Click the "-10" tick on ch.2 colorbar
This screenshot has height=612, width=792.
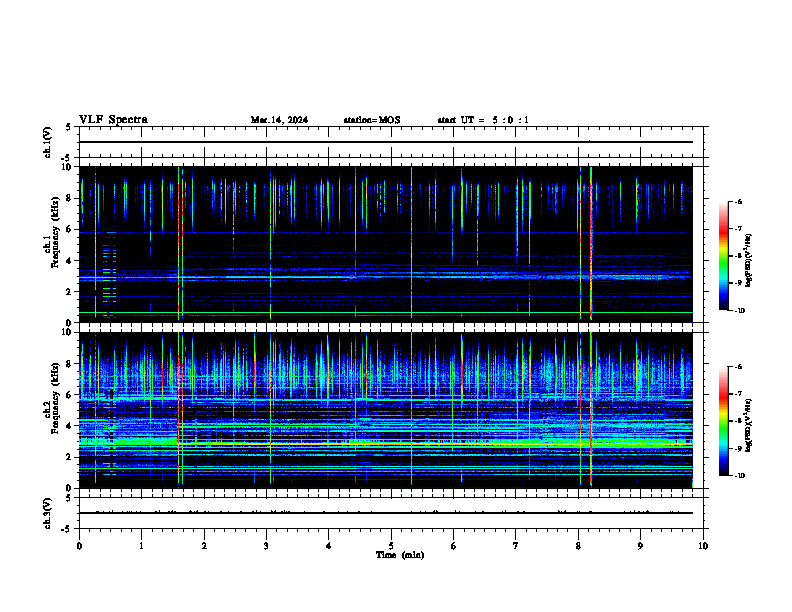click(740, 476)
